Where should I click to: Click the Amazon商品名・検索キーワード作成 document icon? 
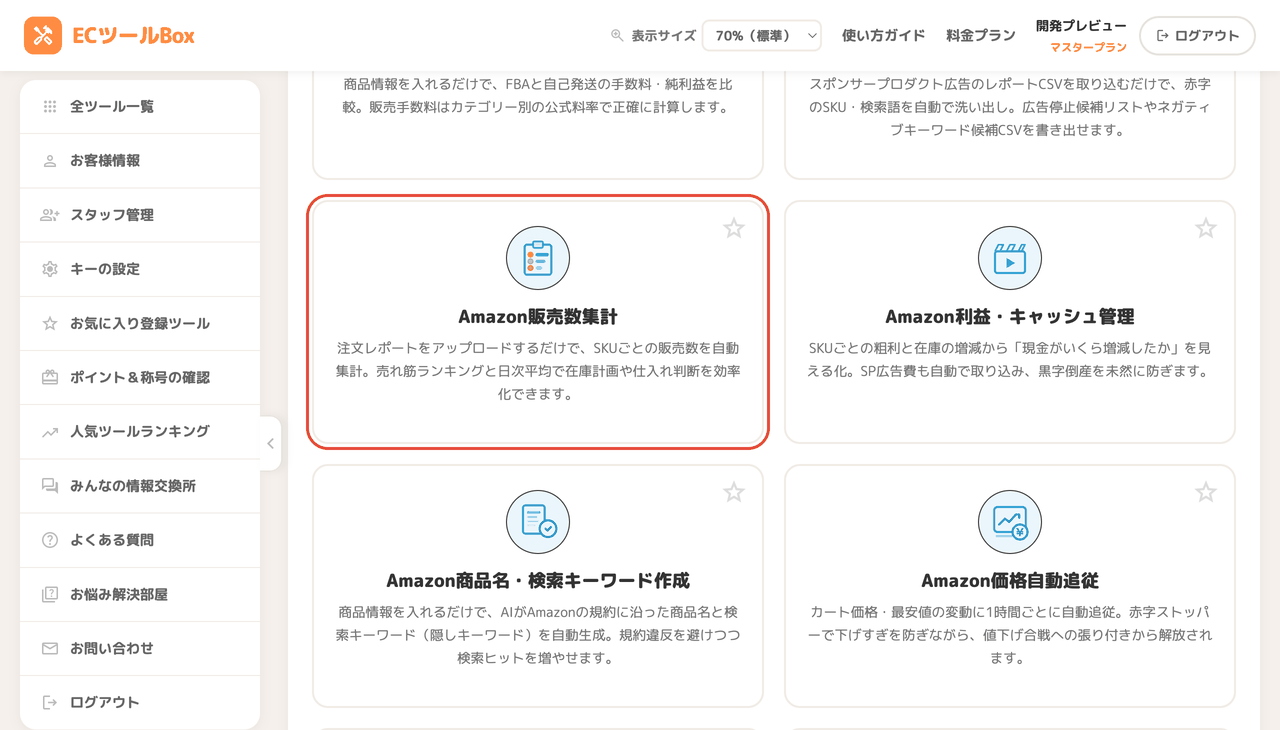pos(538,522)
